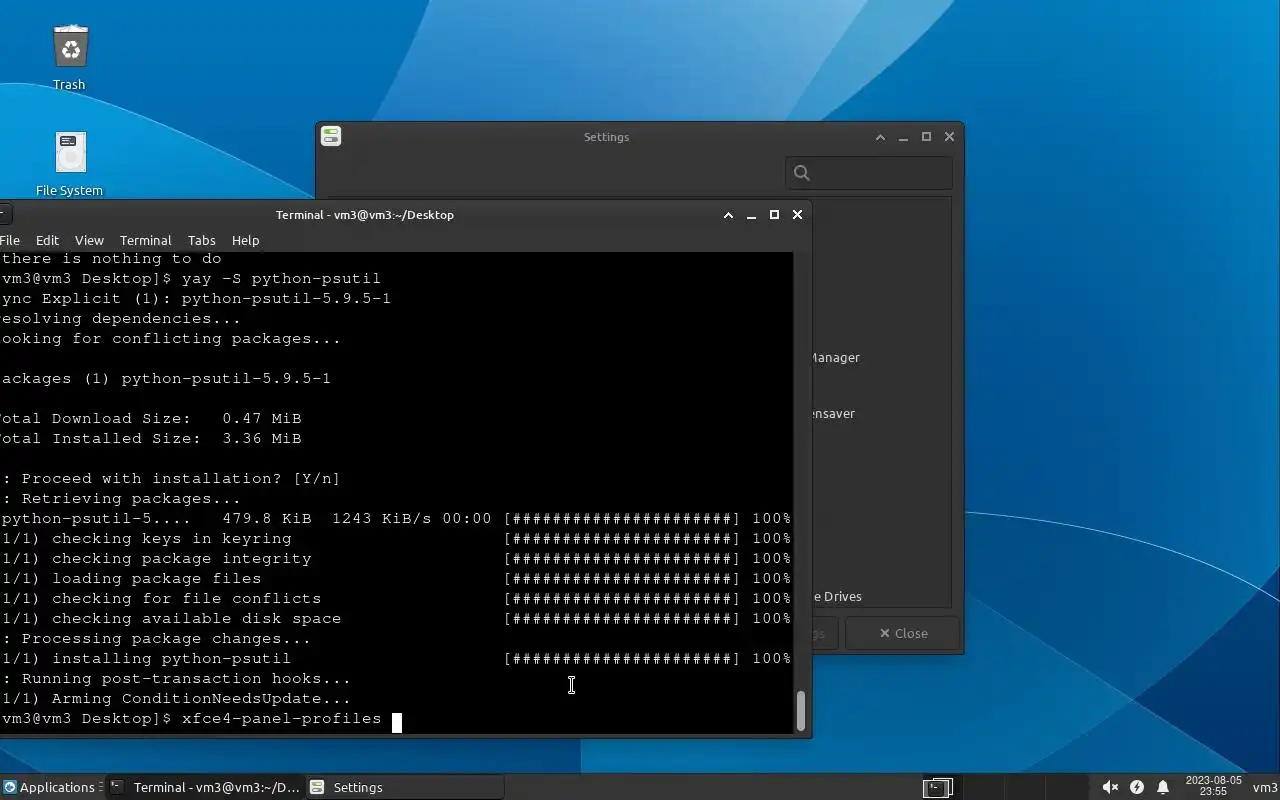Click the 'yay -S python-psutil' command line
Screen dimensions: 1280x800
point(281,279)
